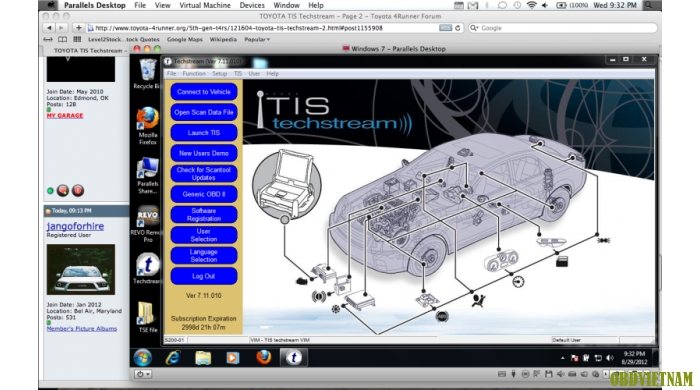Click the Connect to Vehicle button
700x390 pixels.
204,92
